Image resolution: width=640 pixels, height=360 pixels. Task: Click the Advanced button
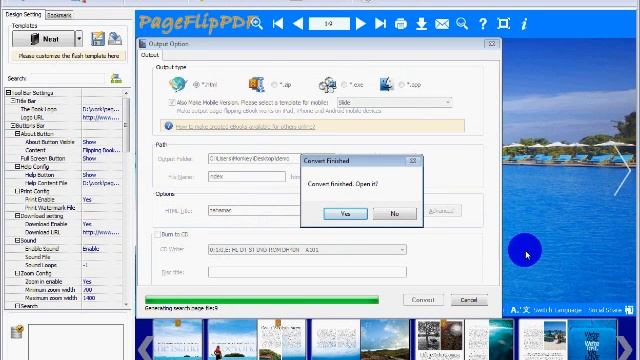point(443,211)
